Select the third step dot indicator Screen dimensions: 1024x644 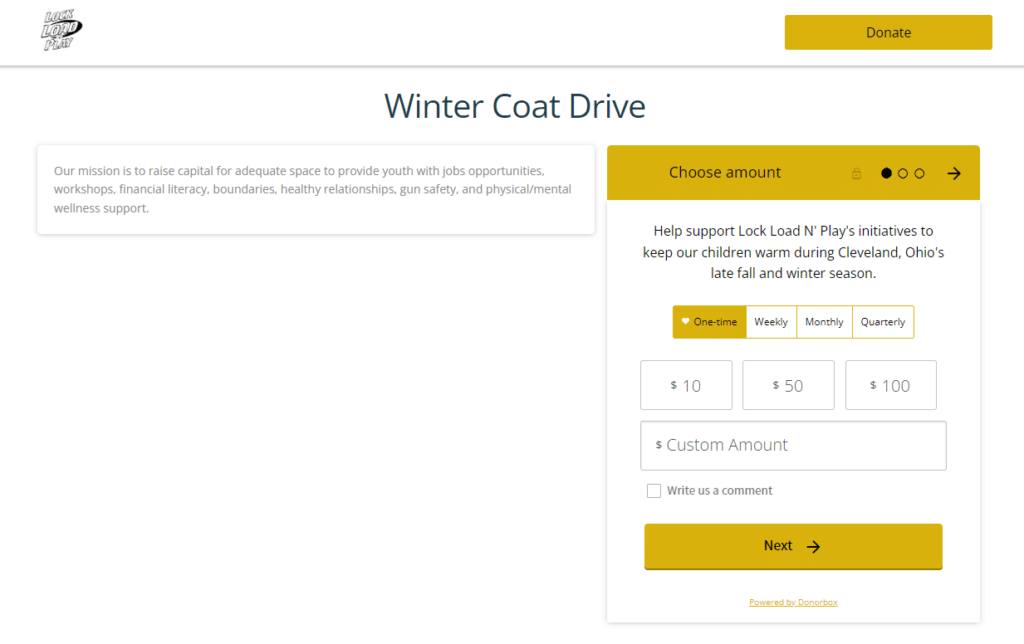coord(918,173)
